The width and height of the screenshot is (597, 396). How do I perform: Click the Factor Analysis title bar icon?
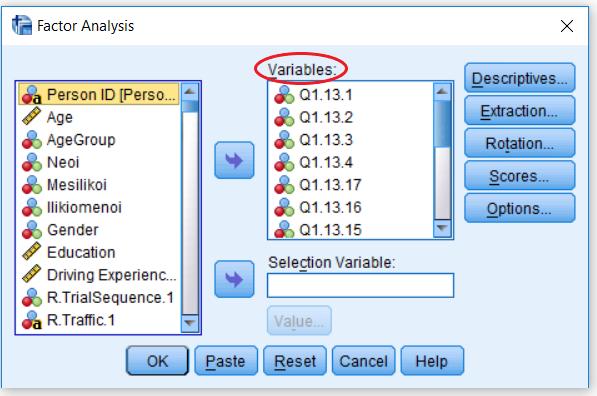point(22,26)
